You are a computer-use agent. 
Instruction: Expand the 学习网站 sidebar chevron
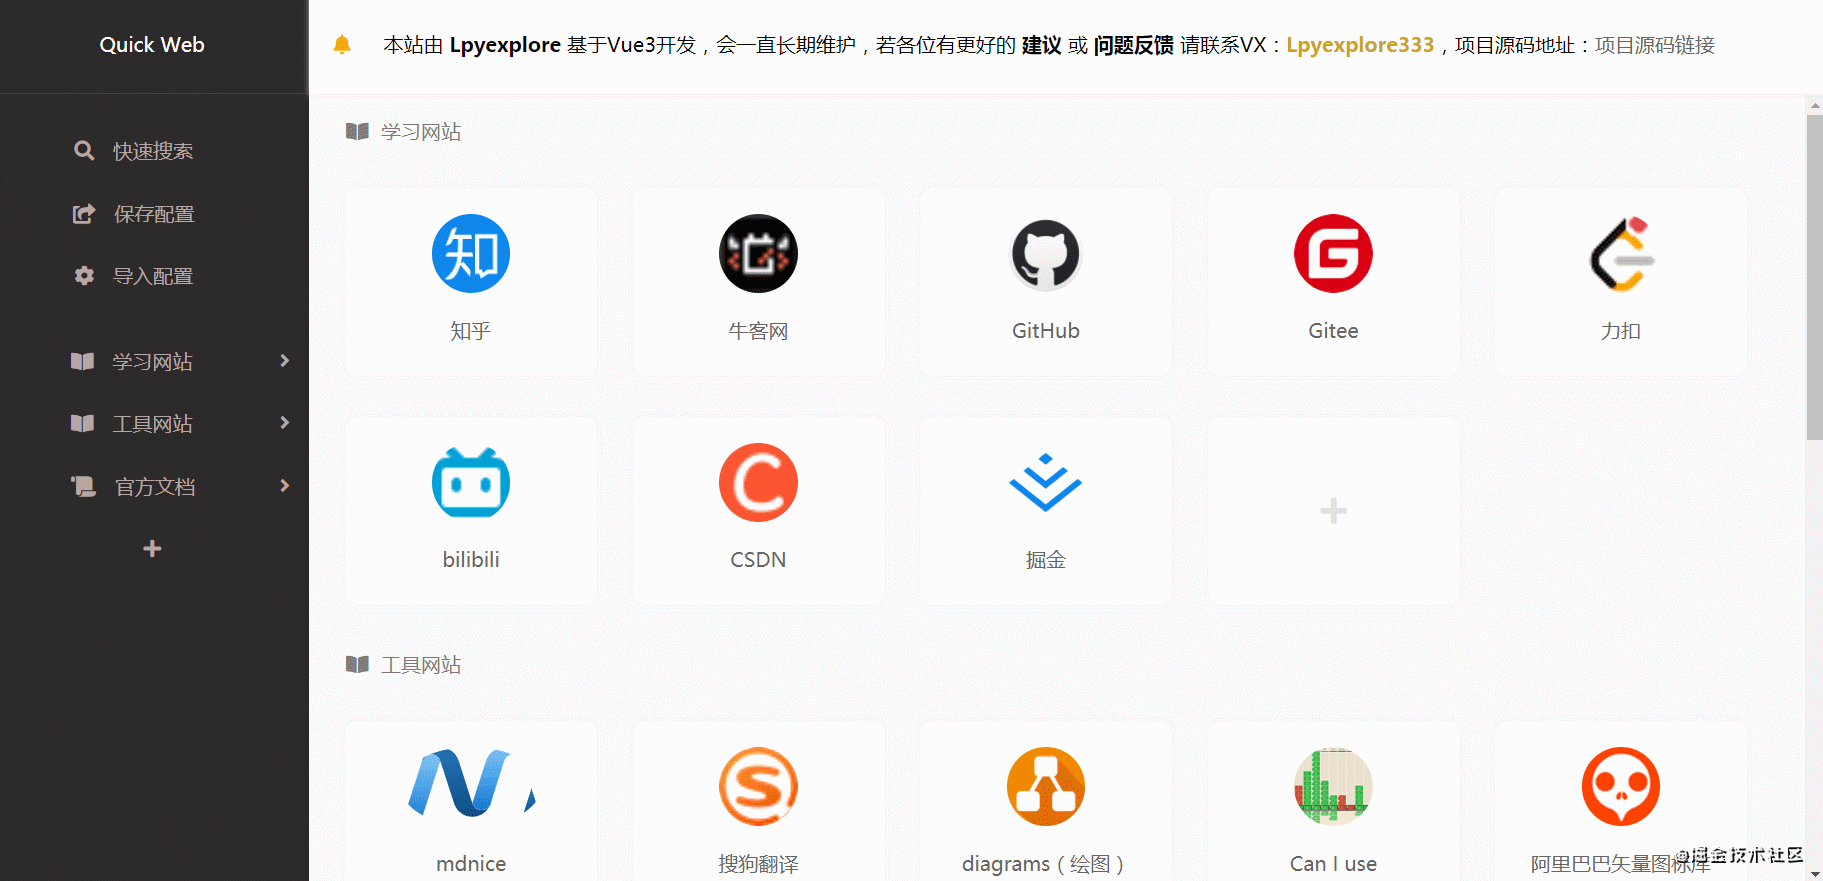click(285, 361)
